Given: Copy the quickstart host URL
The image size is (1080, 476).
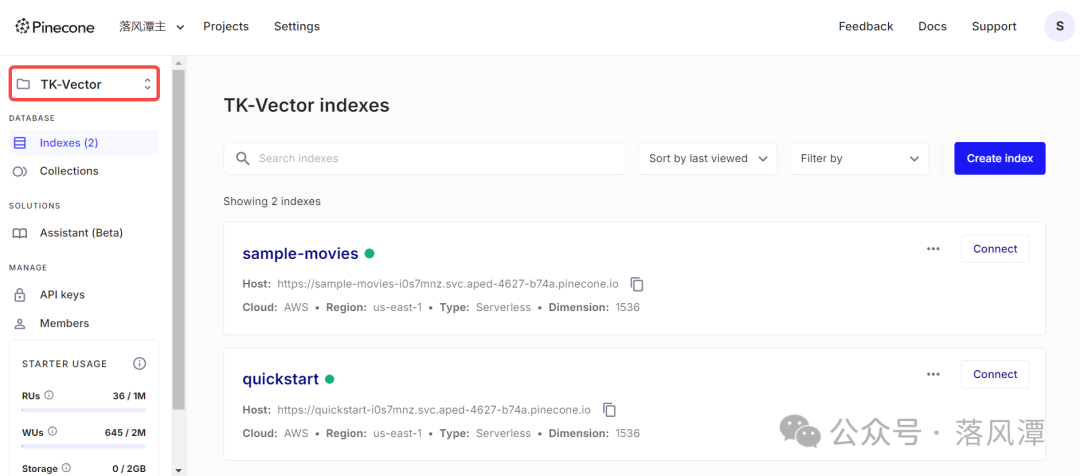Looking at the screenshot, I should click(609, 410).
